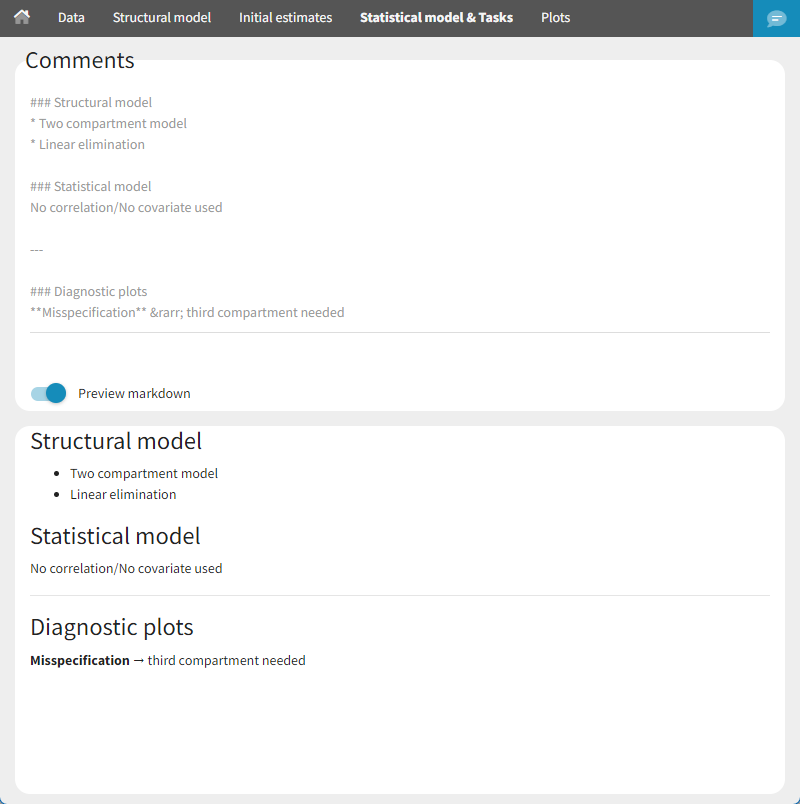The image size is (800, 804).
Task: Open the chat bubble feedback icon
Action: pyautogui.click(x=776, y=18)
